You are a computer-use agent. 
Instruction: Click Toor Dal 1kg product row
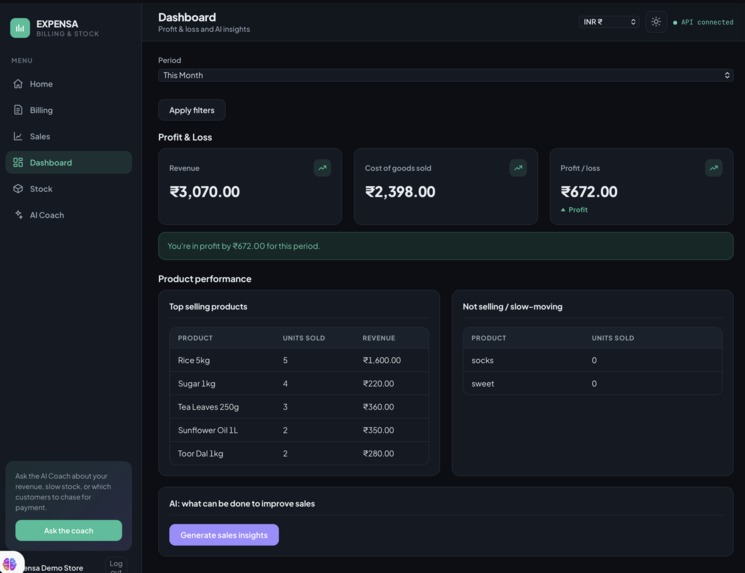(299, 453)
